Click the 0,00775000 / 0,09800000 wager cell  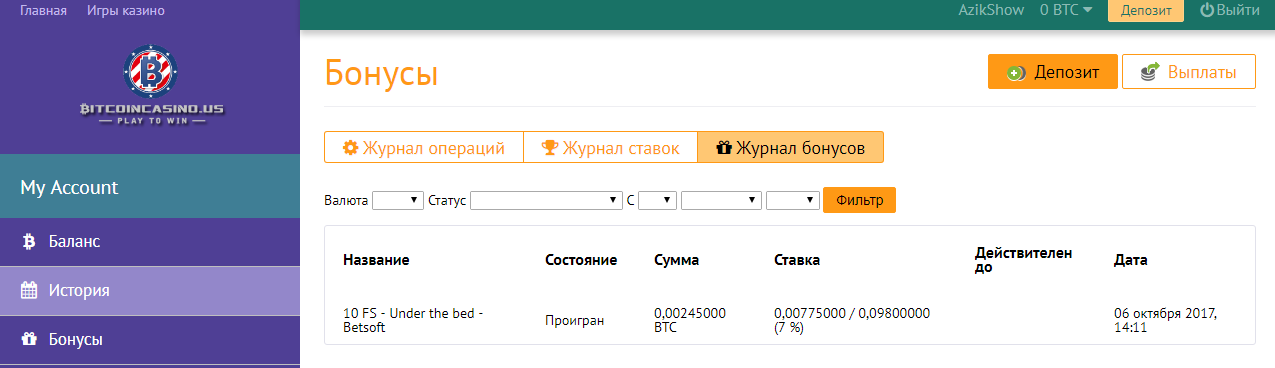[x=852, y=320]
